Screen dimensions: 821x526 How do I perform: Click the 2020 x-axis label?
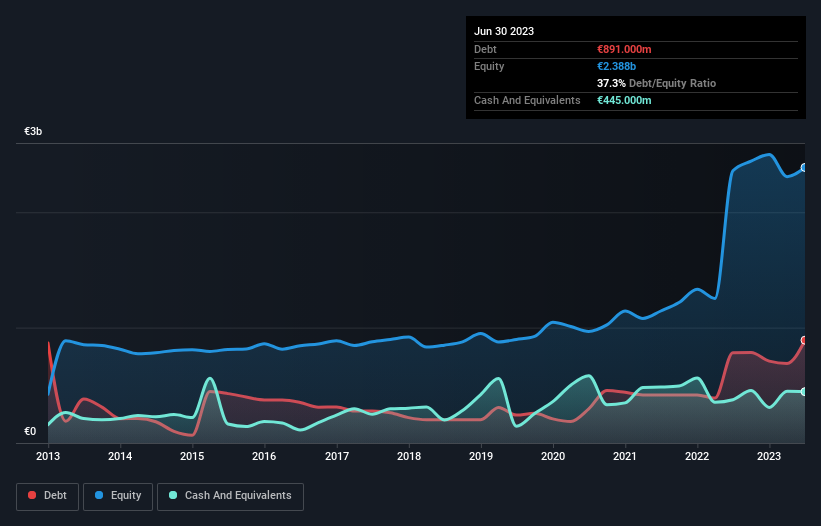553,456
